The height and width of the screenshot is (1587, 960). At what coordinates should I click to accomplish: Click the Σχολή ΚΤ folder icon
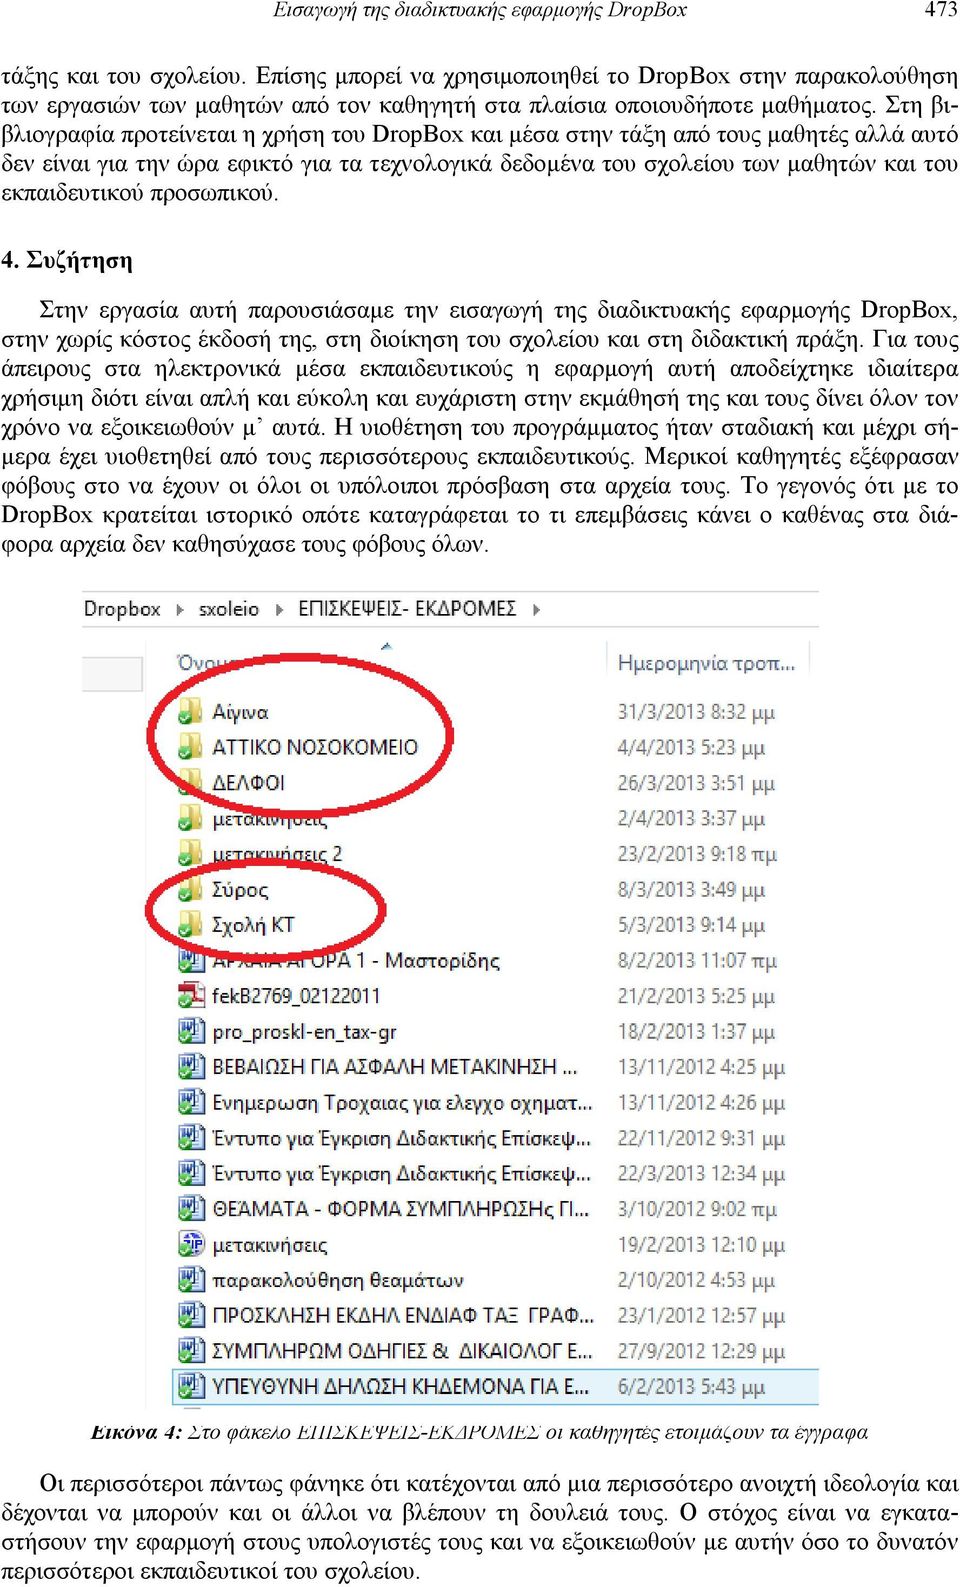[190, 925]
